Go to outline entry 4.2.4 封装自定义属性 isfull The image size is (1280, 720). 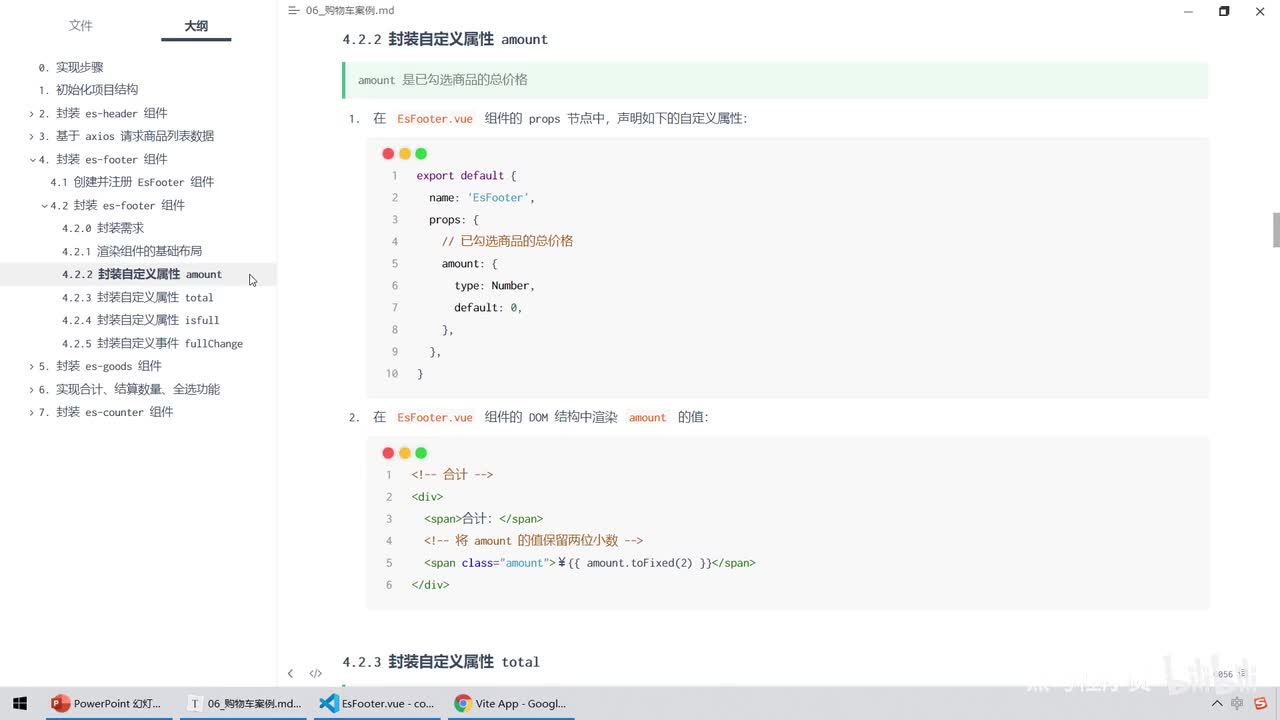(141, 320)
